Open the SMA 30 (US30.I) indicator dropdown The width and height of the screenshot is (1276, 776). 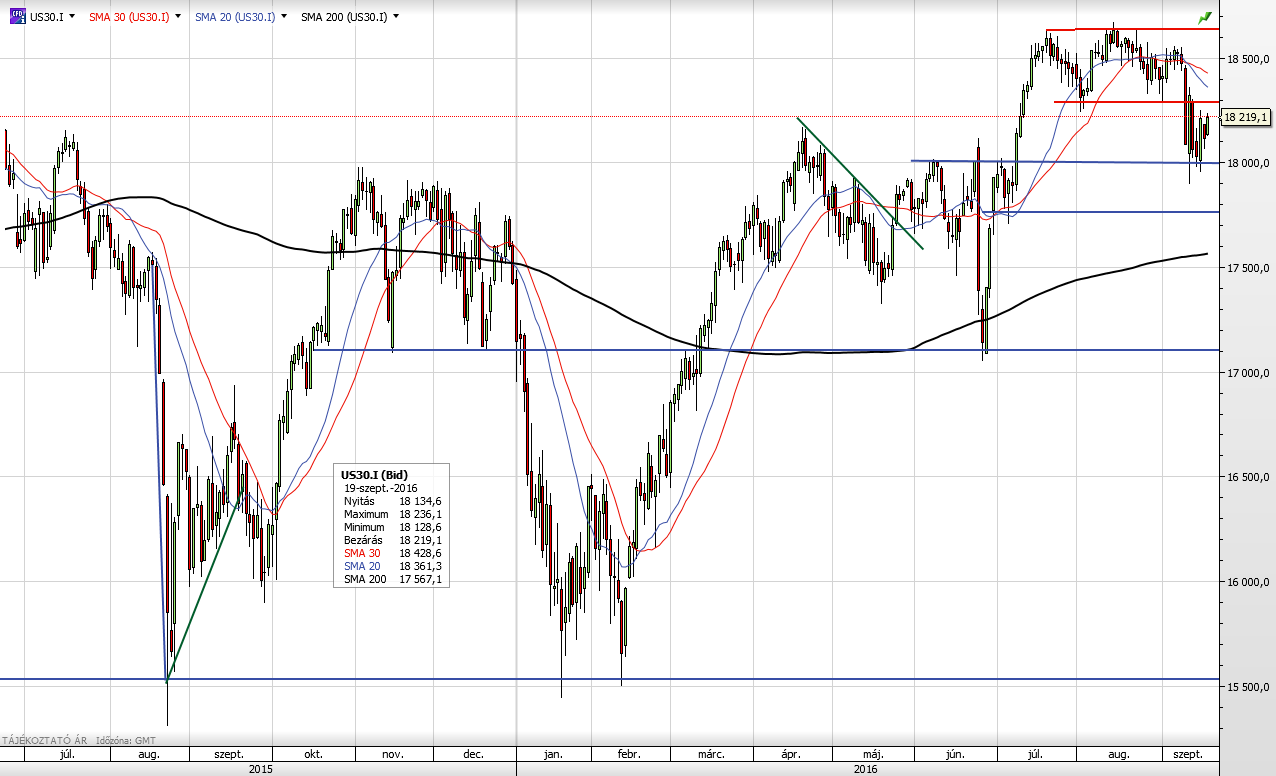click(176, 17)
